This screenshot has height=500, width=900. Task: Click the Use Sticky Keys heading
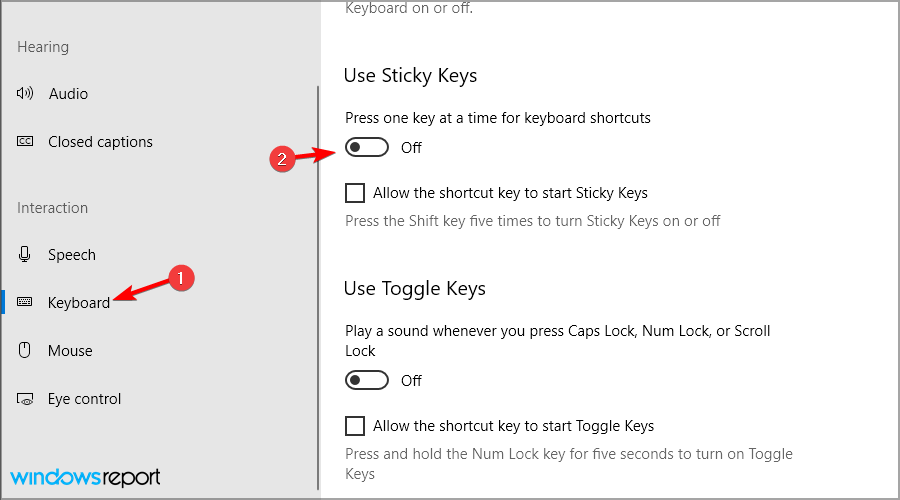[x=410, y=76]
